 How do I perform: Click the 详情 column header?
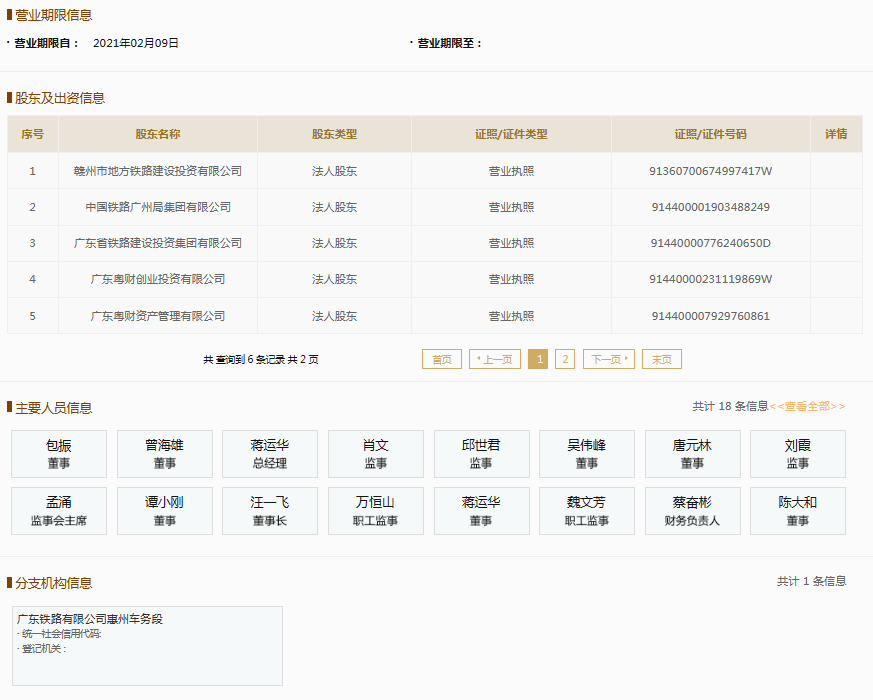[x=836, y=134]
